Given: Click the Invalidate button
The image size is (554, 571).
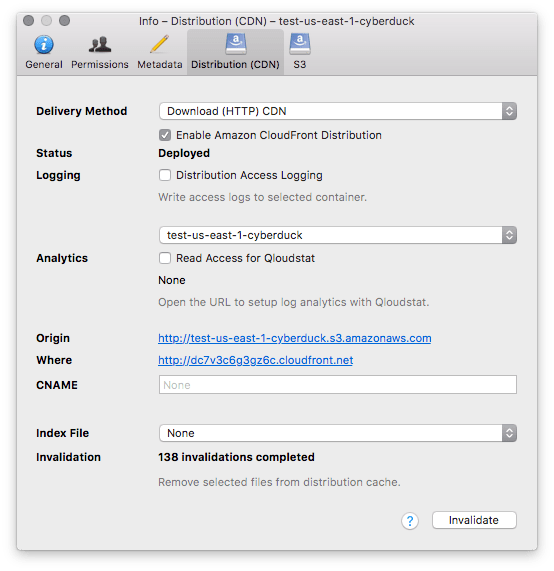Looking at the screenshot, I should coord(474,520).
